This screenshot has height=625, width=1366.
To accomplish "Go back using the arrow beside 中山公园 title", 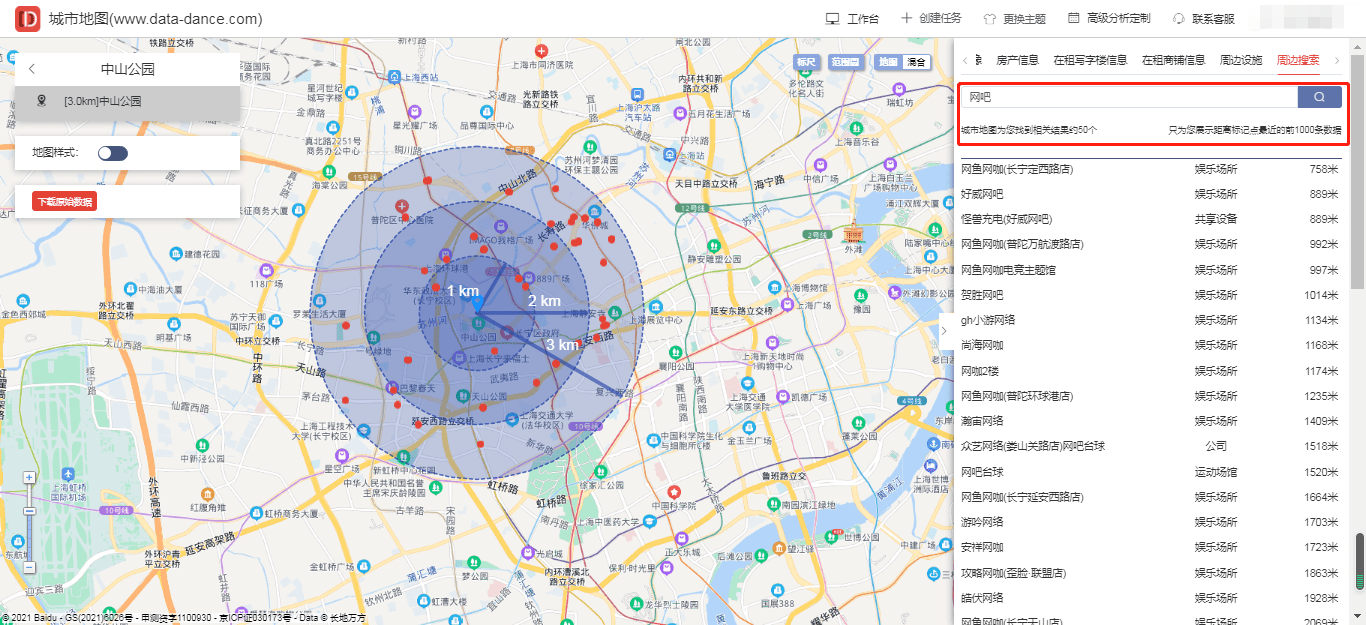I will 32,69.
